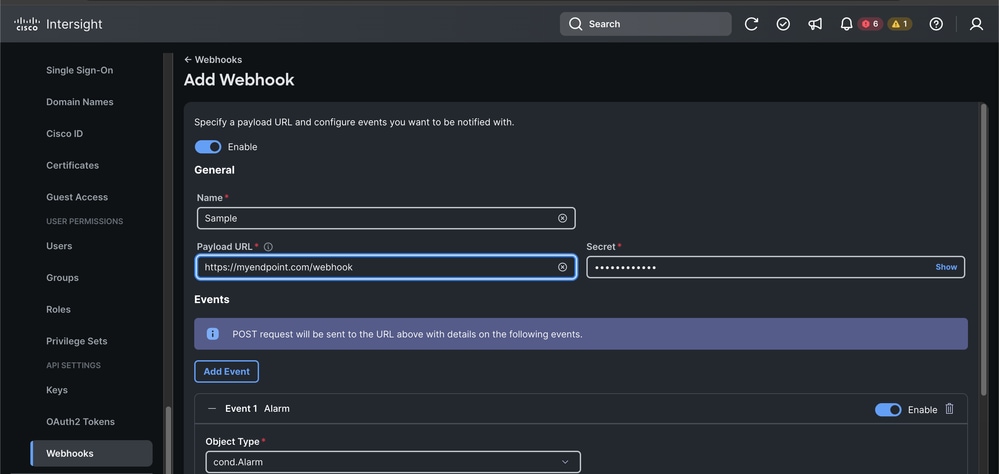Open Guest Access settings
Viewport: 999px width, 474px height.
(77, 197)
